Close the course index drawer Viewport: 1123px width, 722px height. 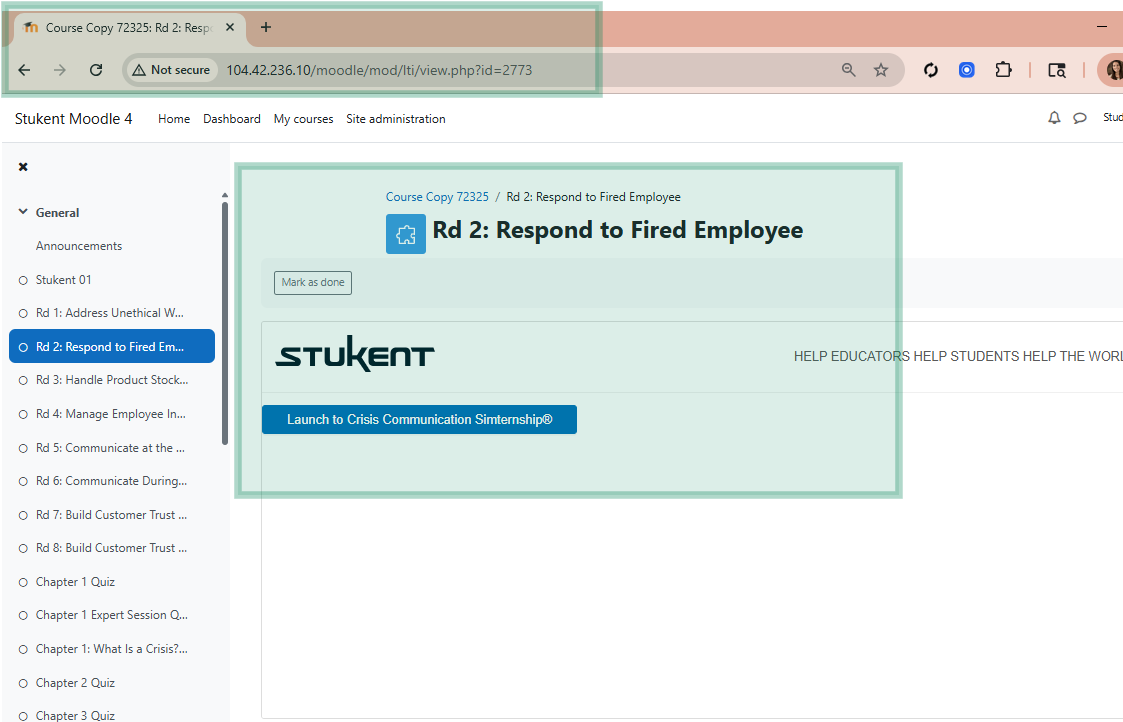point(23,167)
